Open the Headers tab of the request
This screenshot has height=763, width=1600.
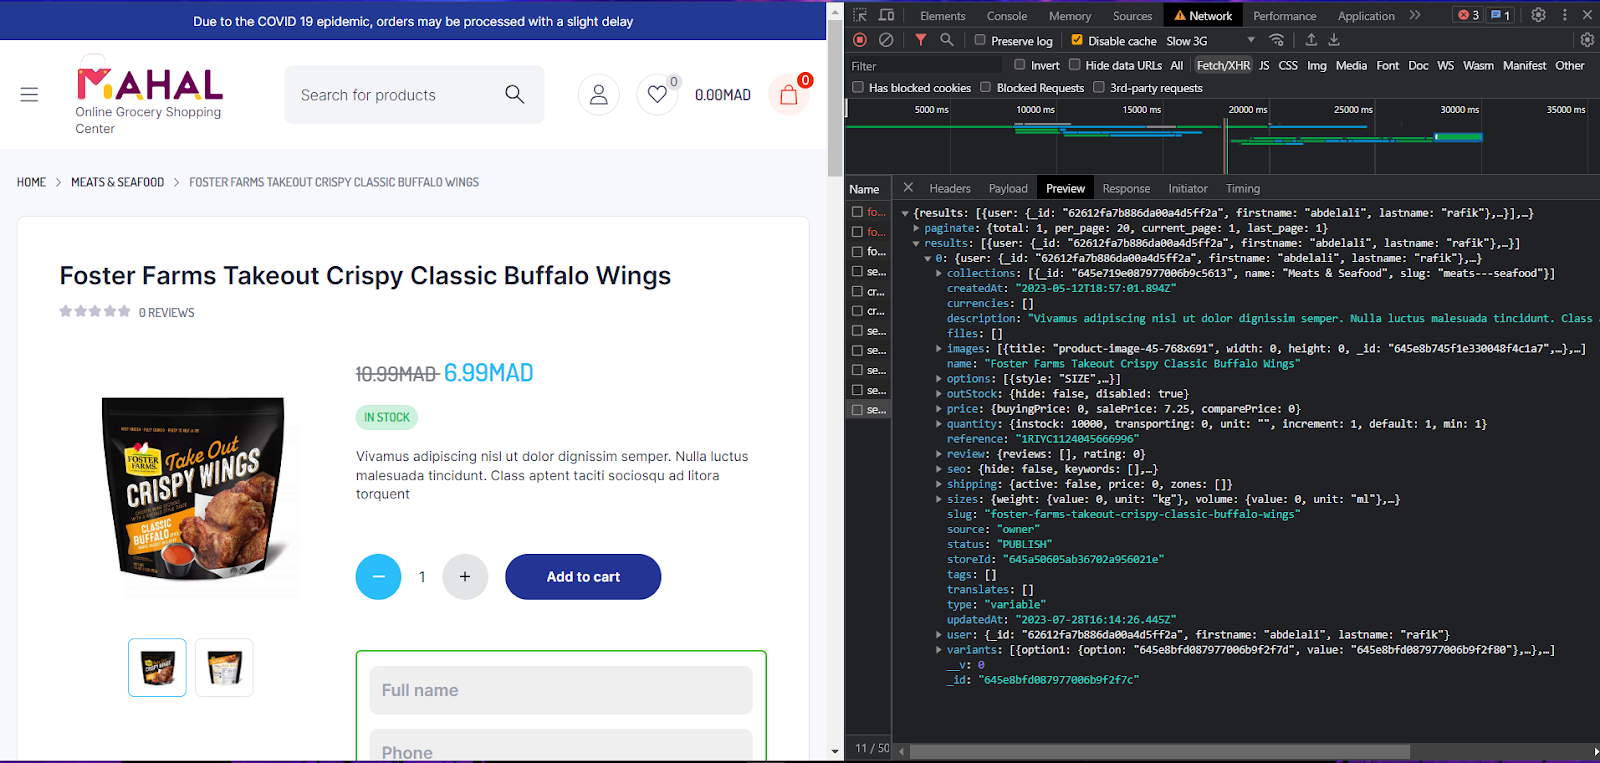950,188
